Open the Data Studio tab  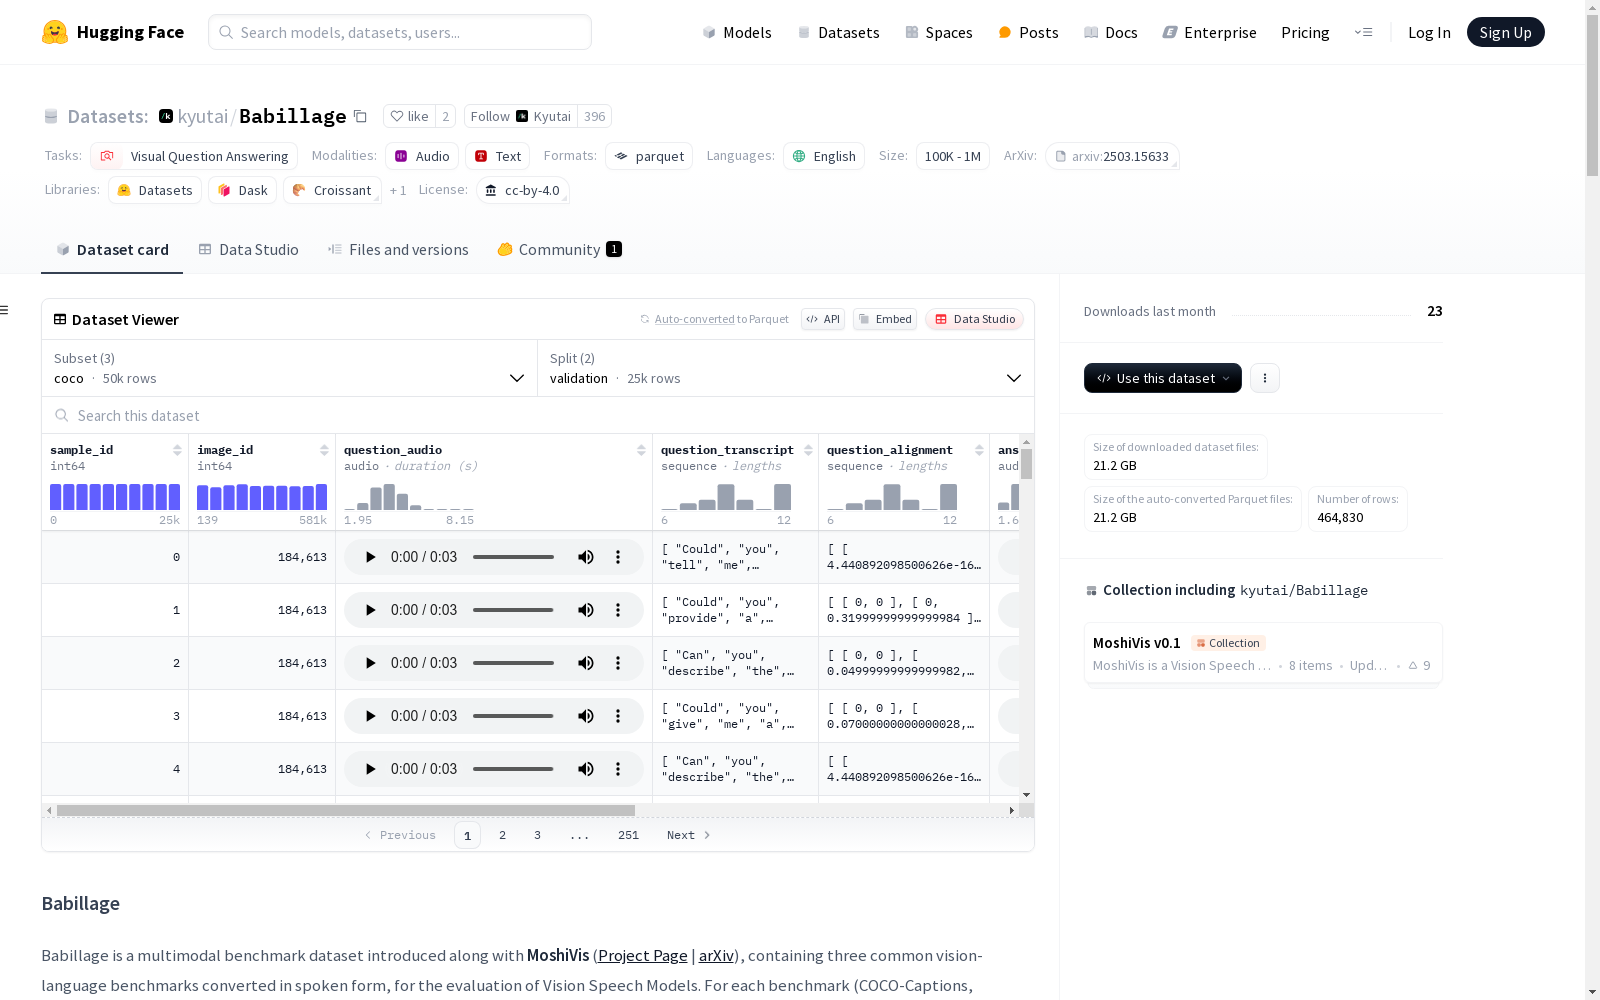248,250
